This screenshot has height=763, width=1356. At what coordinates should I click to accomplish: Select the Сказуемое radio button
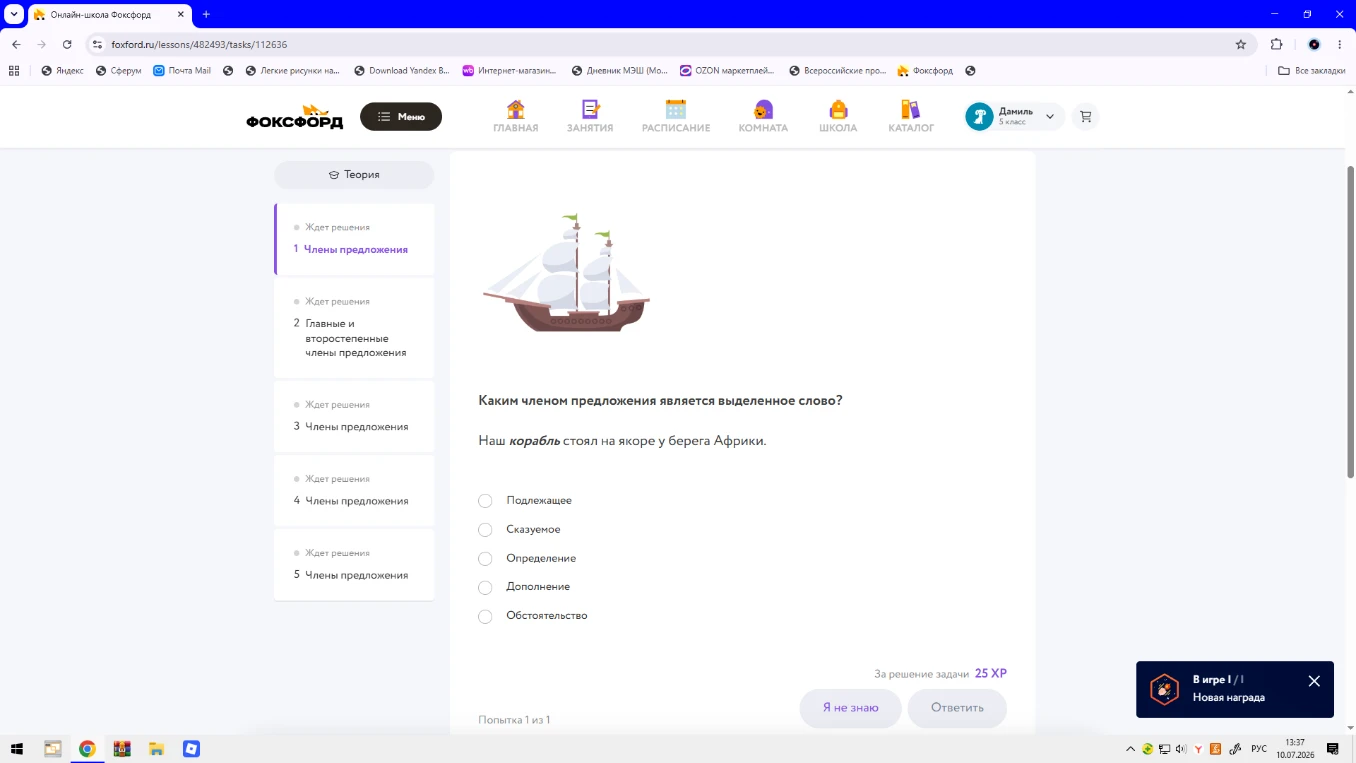[485, 530]
